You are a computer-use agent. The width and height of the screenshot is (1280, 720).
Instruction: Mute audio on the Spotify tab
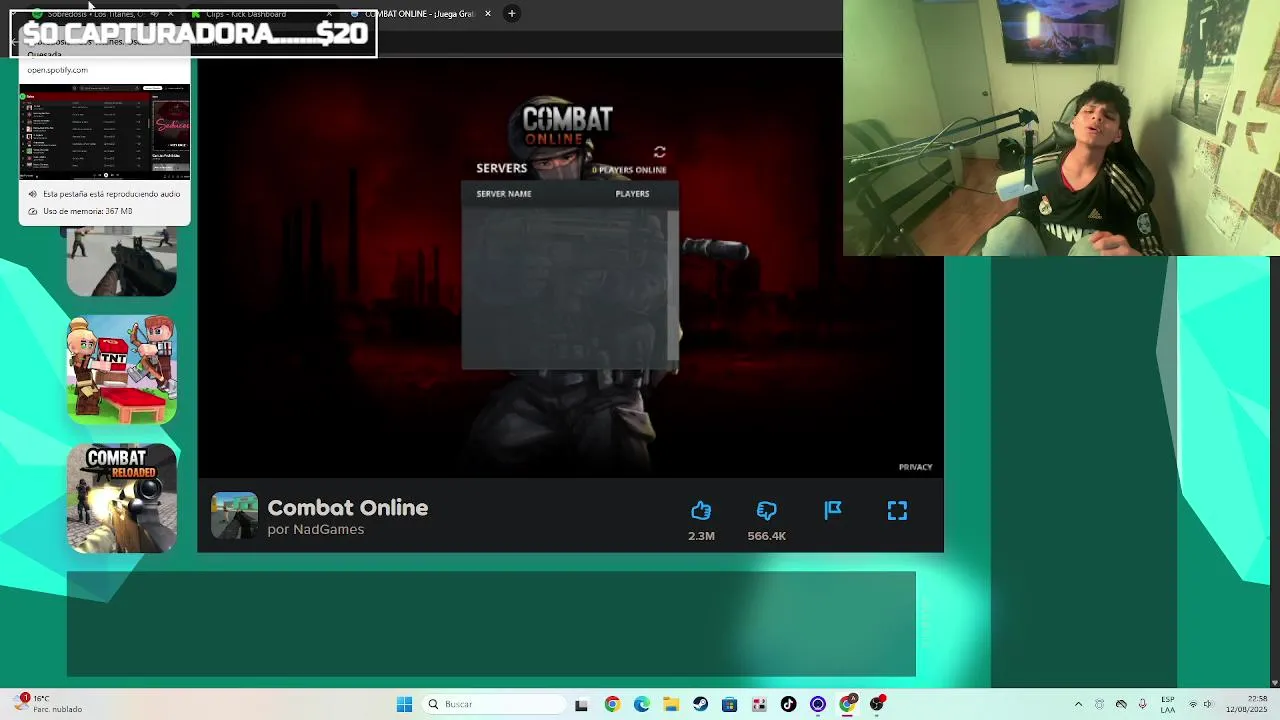click(x=154, y=14)
